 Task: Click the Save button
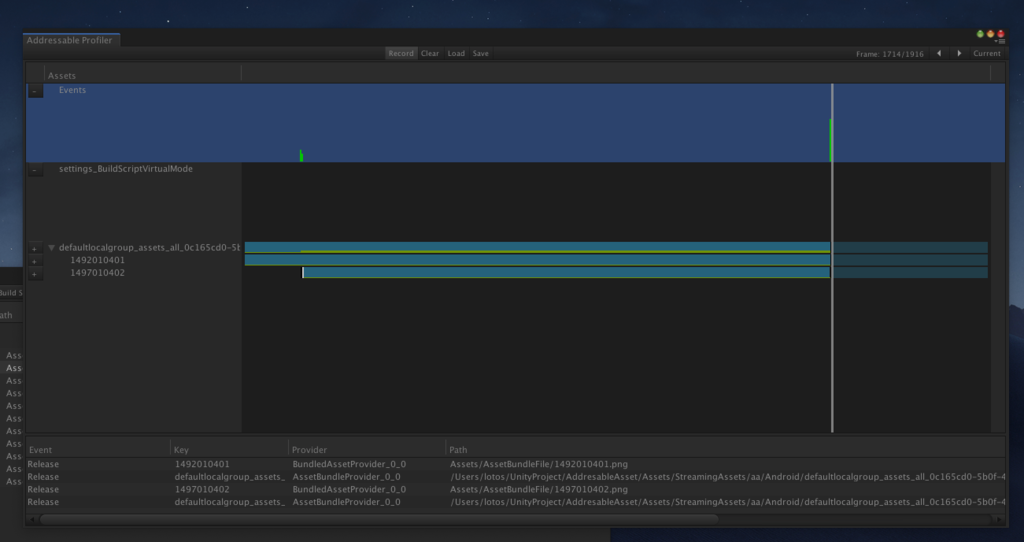coord(481,54)
